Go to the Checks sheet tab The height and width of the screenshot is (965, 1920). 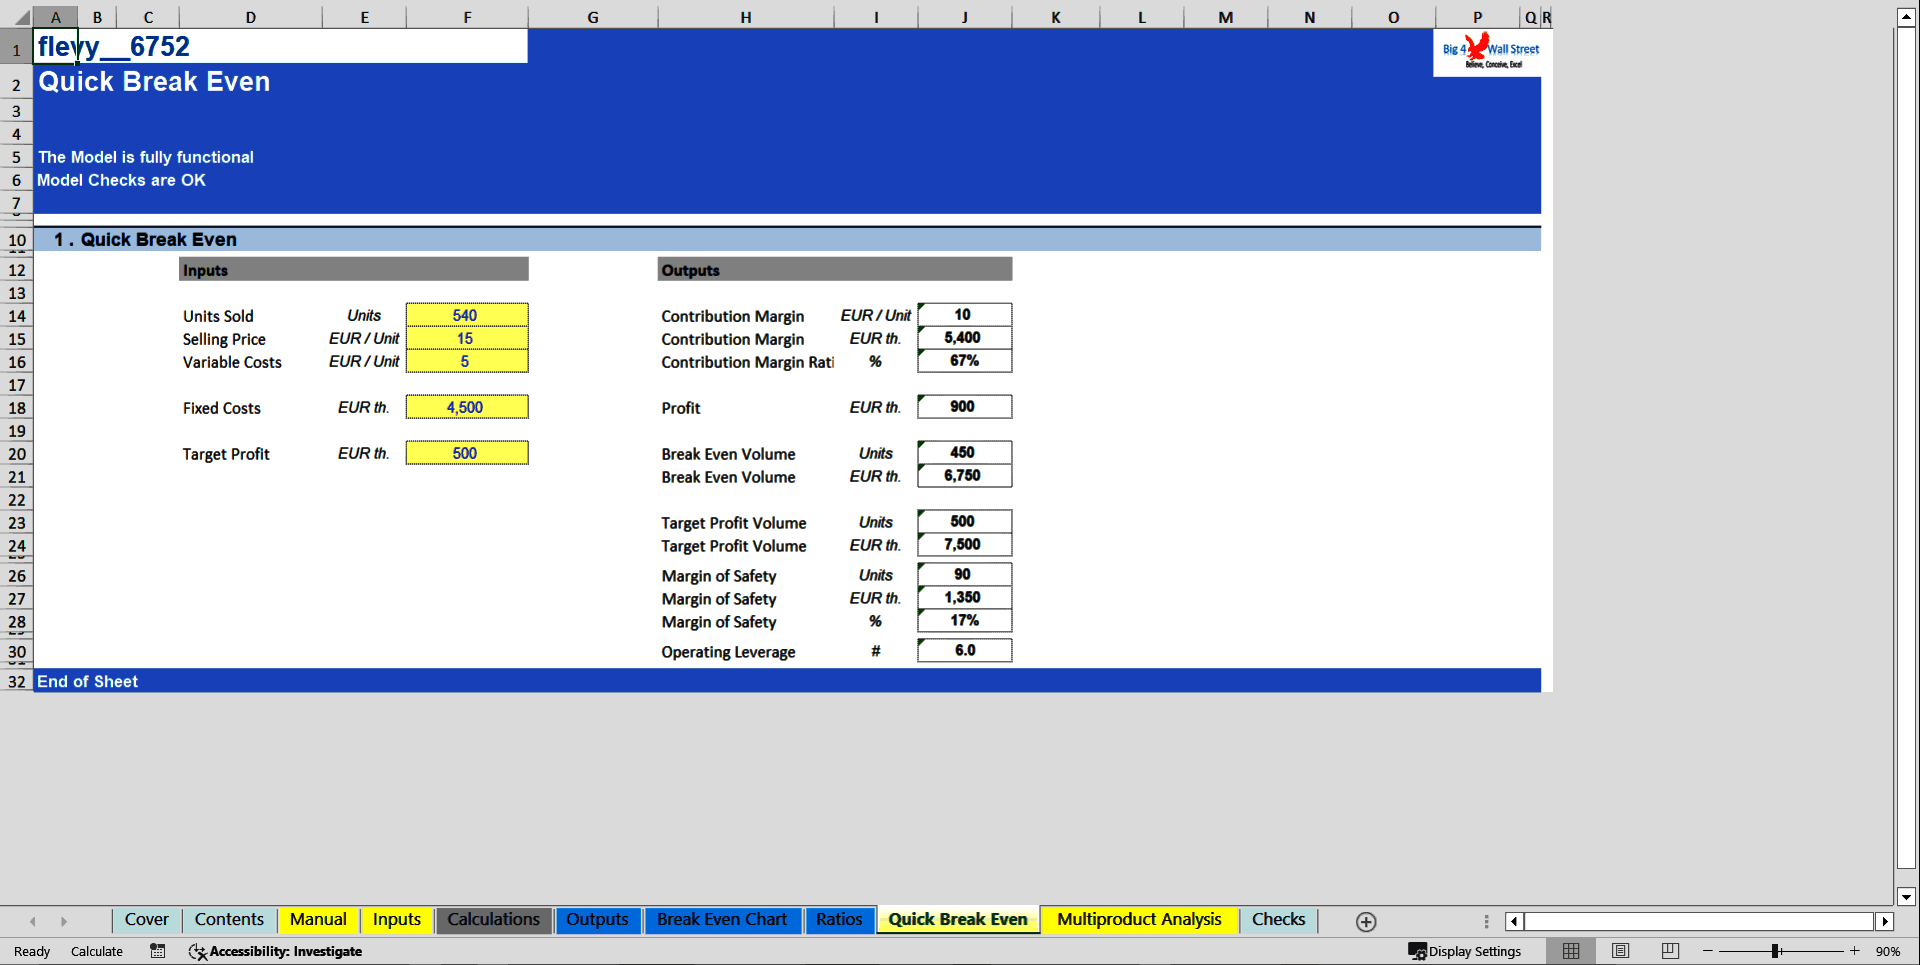pos(1278,919)
